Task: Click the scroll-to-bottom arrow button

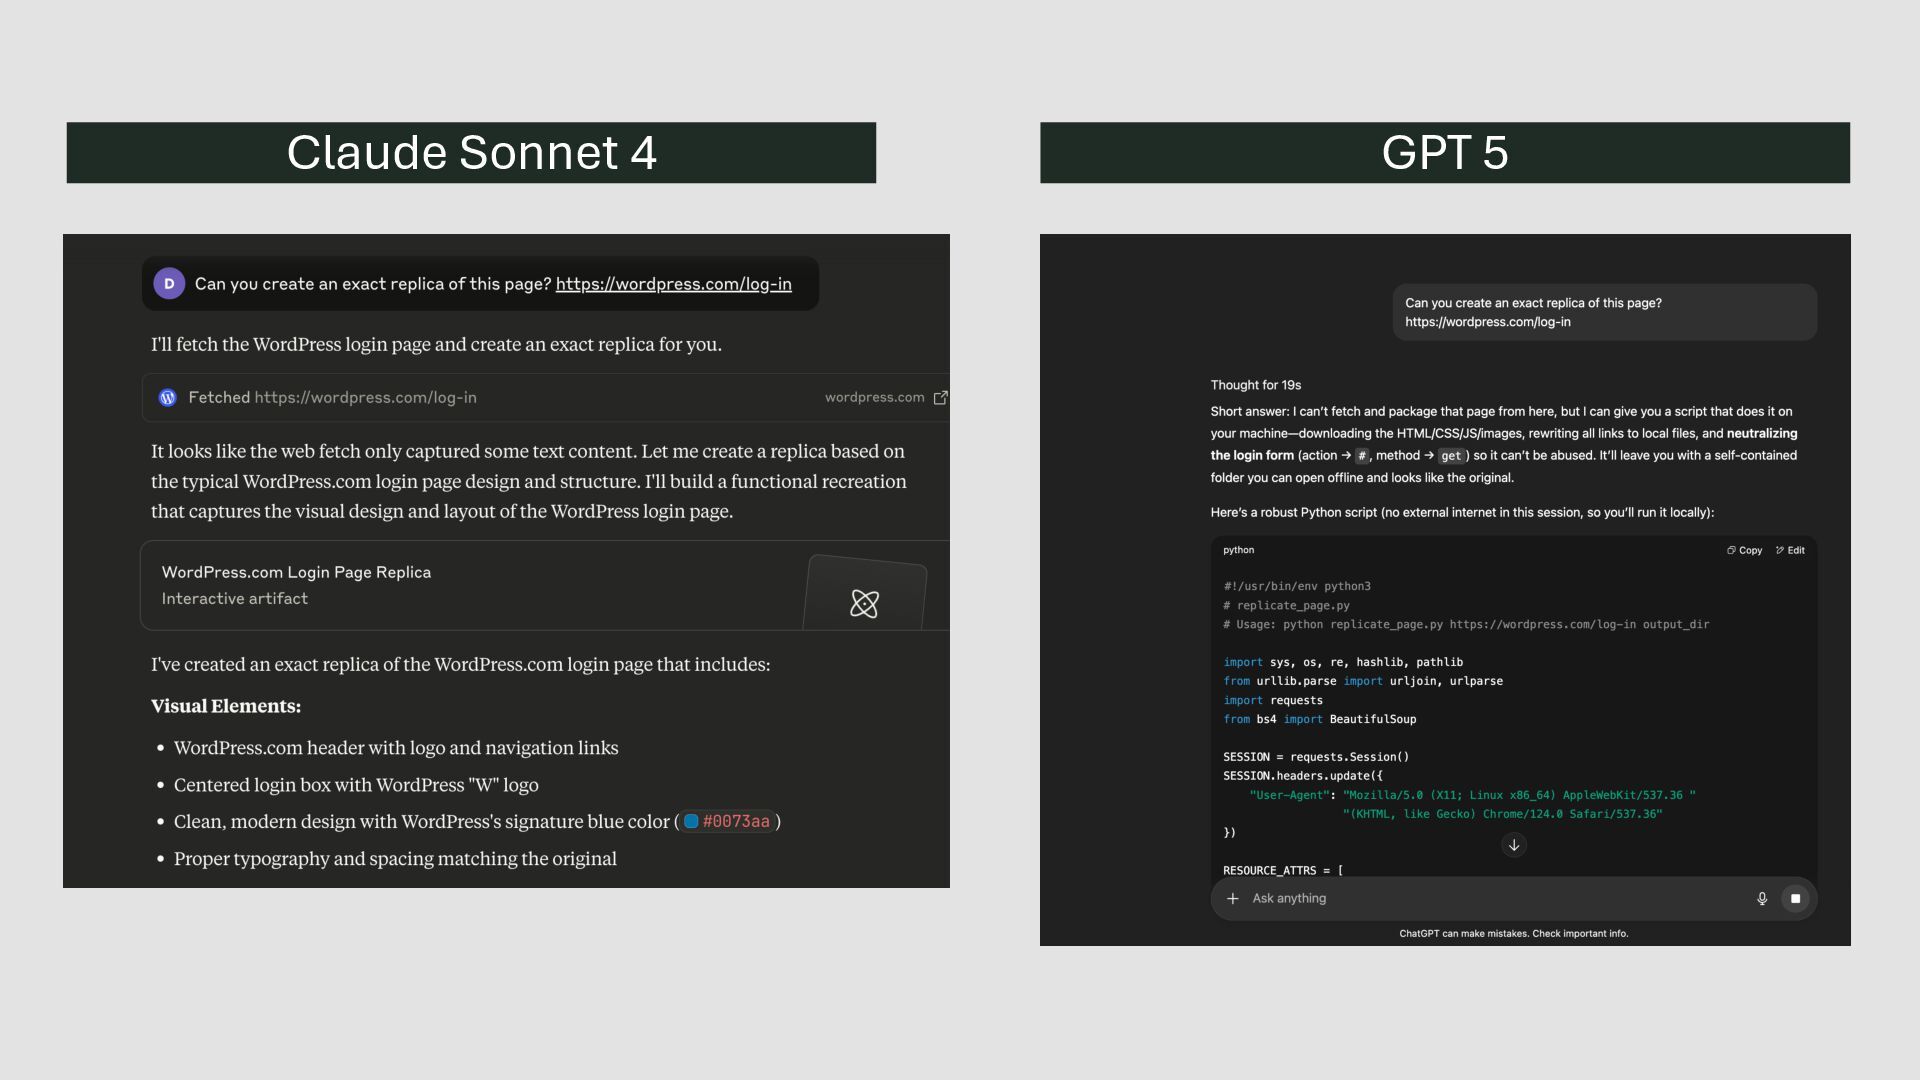Action: (x=1514, y=846)
